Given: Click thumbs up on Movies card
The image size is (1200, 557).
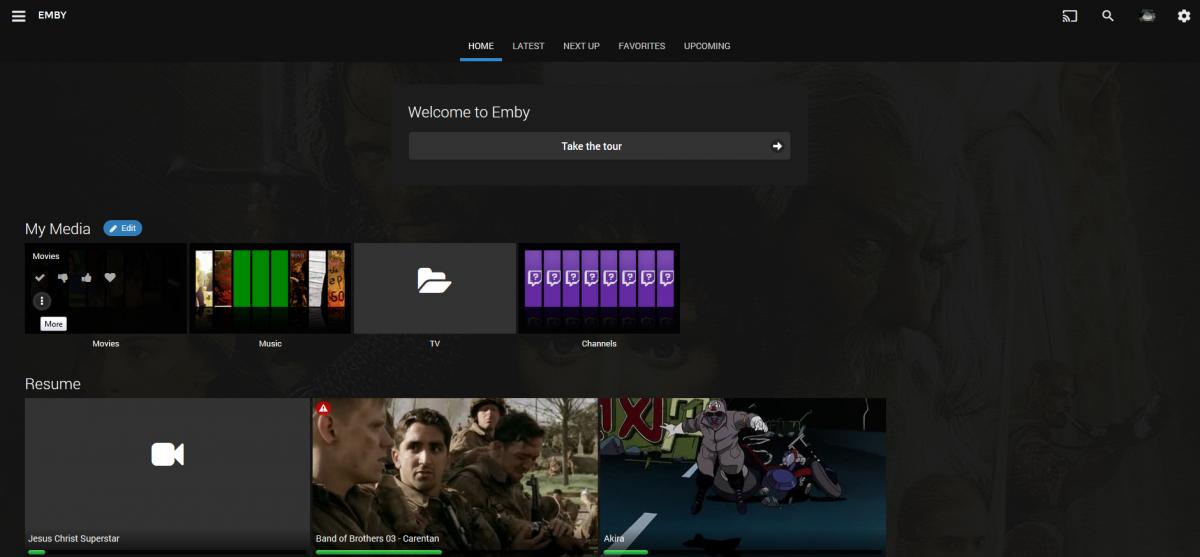Looking at the screenshot, I should pos(86,277).
